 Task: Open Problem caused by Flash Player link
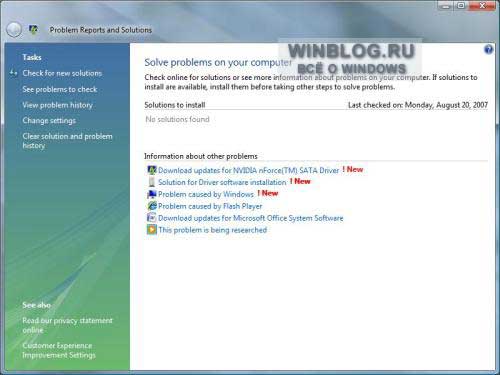tap(210, 206)
